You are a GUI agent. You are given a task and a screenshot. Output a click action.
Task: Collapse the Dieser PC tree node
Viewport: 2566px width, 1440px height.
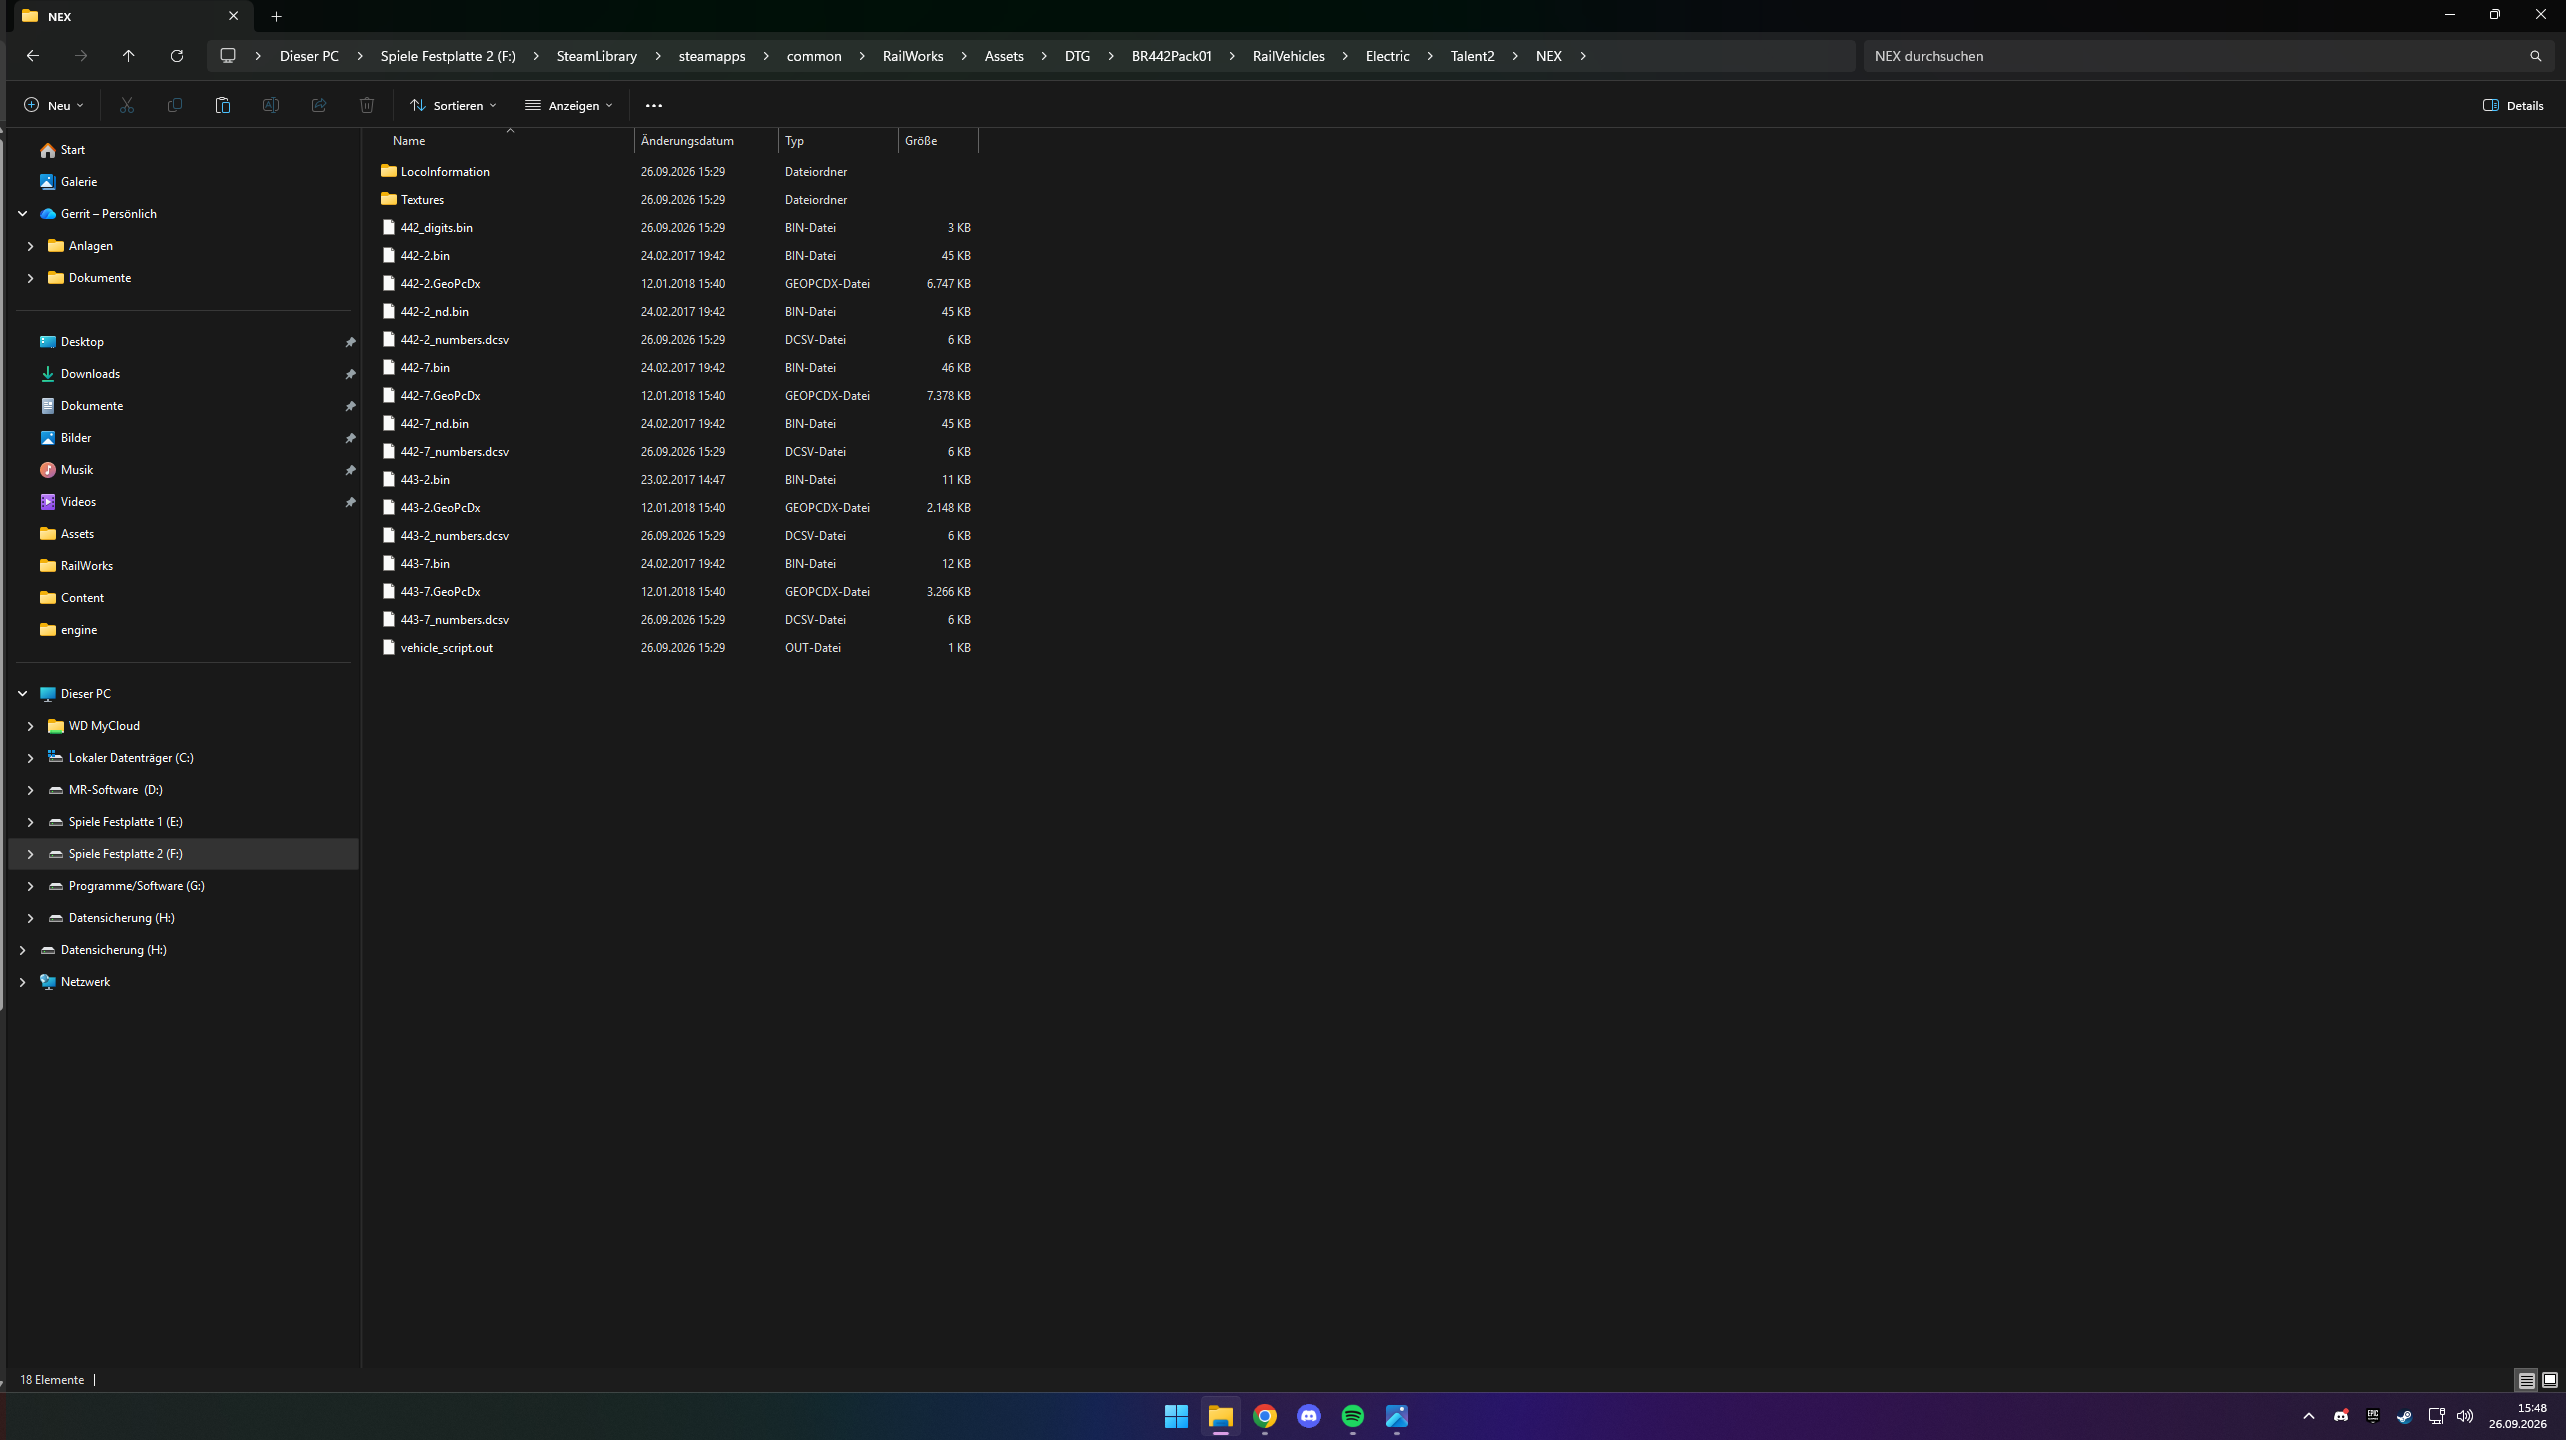22,694
